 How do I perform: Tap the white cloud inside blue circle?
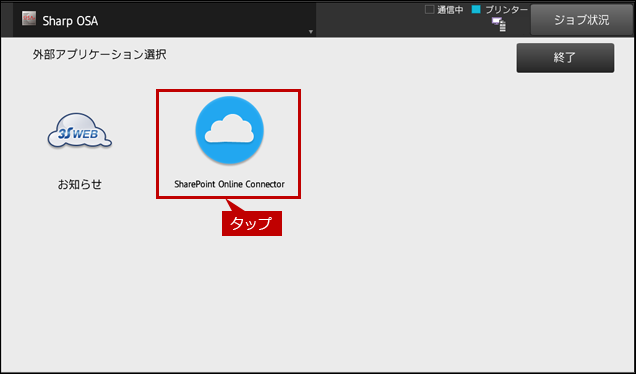[x=230, y=129]
